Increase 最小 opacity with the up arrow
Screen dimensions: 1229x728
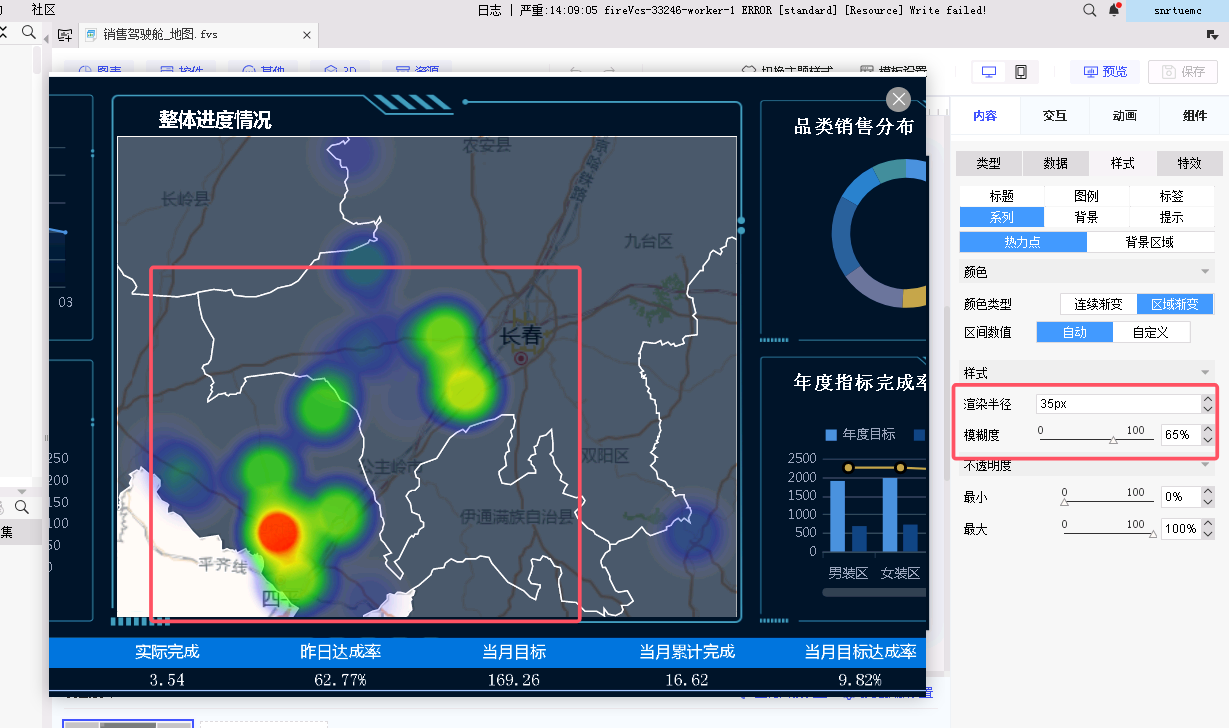point(1209,492)
